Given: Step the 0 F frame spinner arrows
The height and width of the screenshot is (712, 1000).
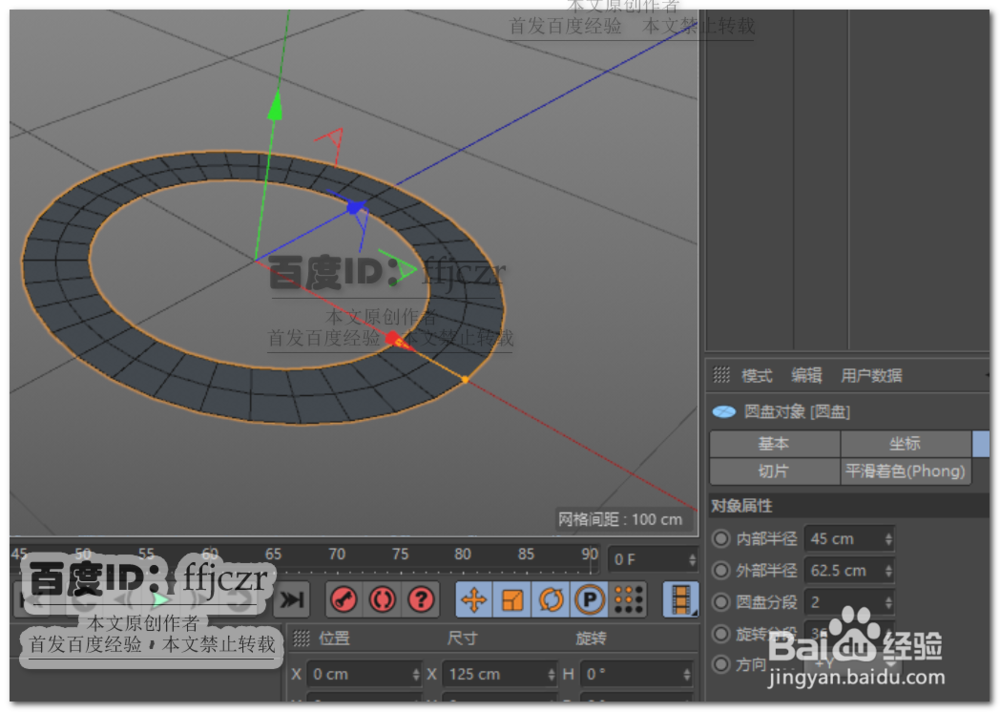Looking at the screenshot, I should click(693, 560).
